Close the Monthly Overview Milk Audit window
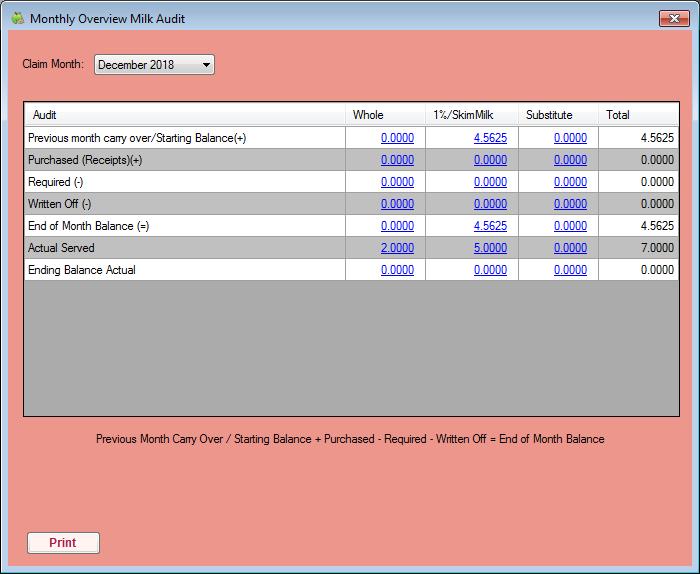Screen dimensions: 700x574 click(674, 18)
